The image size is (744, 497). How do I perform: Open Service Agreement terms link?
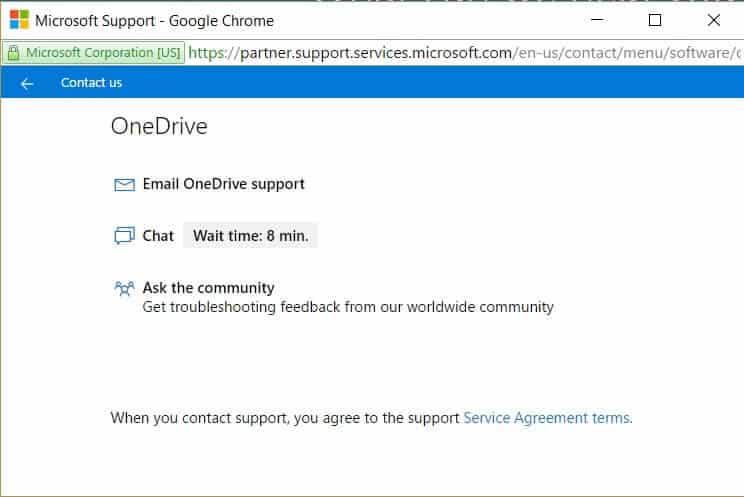coord(548,418)
